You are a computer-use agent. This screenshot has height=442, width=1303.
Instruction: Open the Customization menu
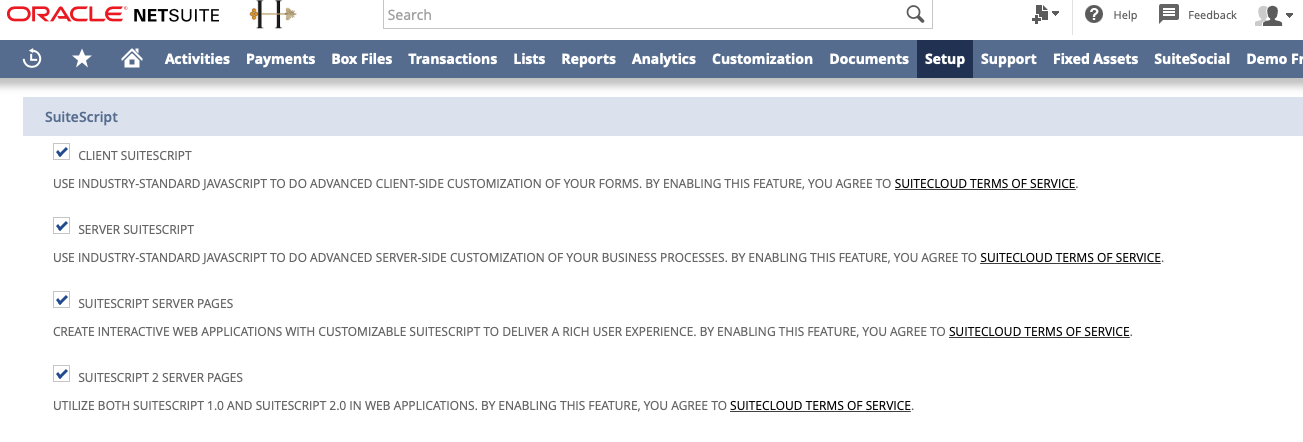pos(762,59)
